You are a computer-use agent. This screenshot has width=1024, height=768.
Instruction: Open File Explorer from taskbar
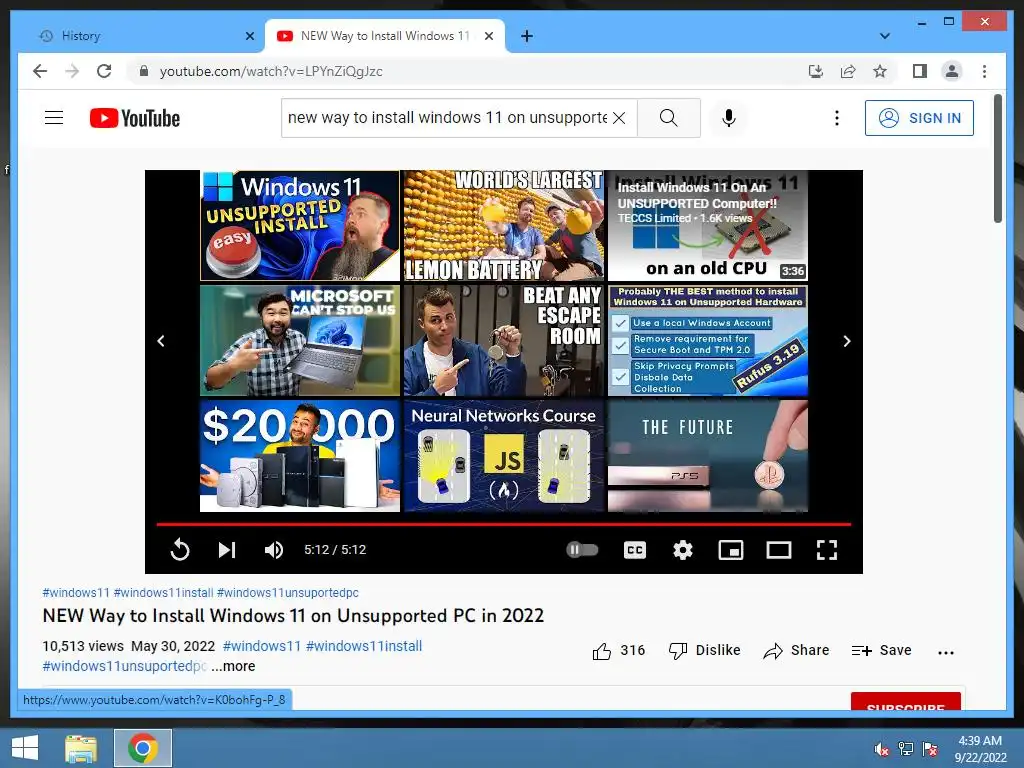pos(81,748)
